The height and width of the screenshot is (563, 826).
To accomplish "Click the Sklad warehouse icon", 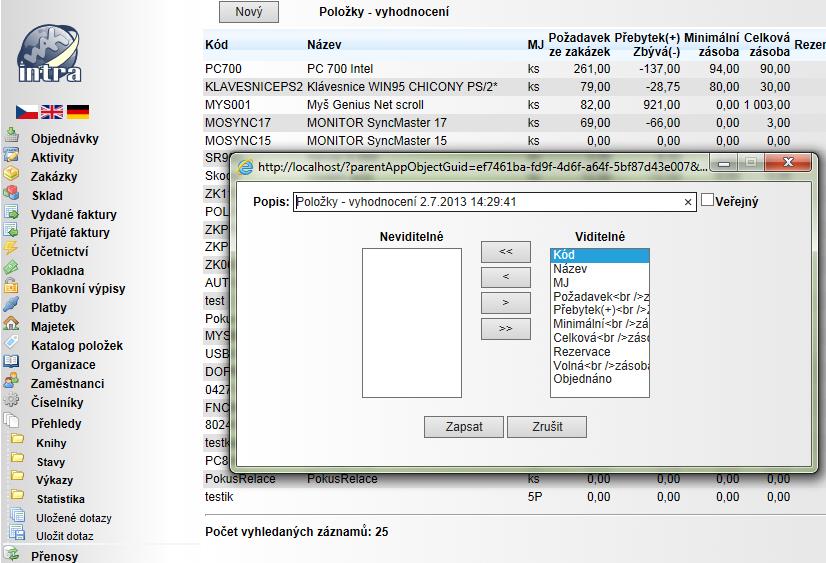I will point(12,195).
